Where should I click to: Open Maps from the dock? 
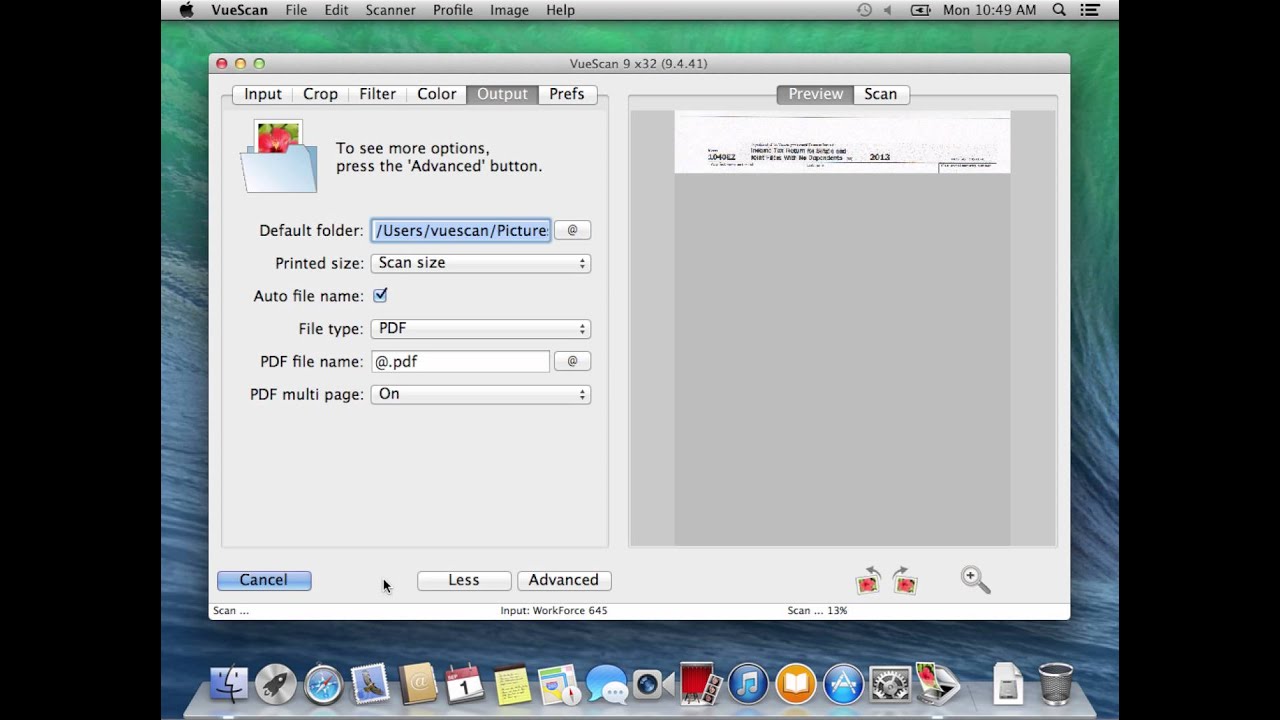click(x=559, y=684)
